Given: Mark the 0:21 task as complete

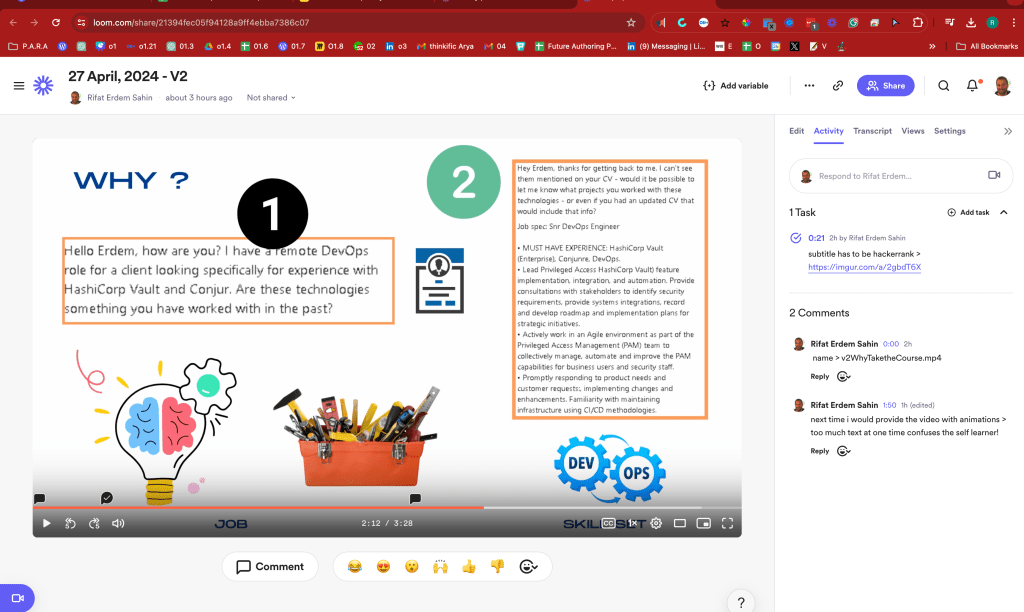Looking at the screenshot, I should point(795,238).
